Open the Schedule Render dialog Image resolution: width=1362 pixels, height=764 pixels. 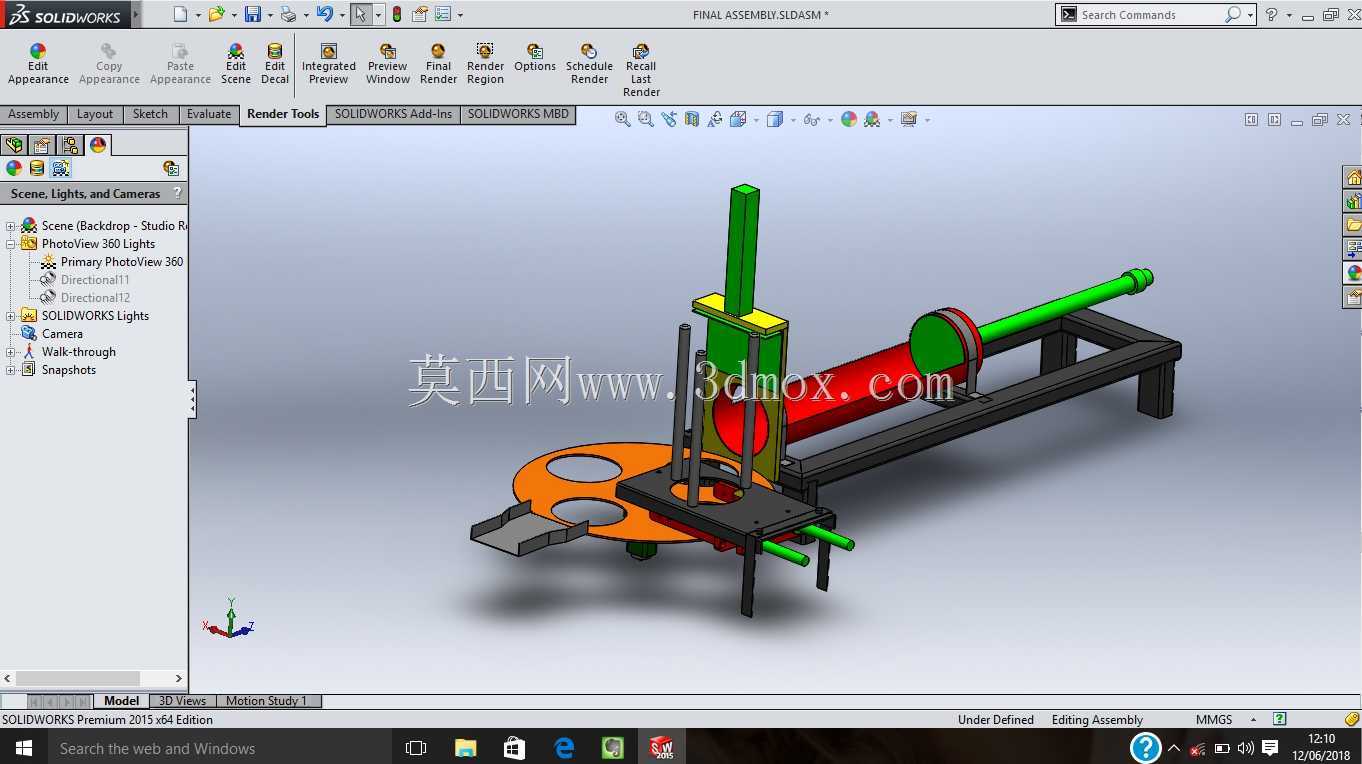point(589,64)
